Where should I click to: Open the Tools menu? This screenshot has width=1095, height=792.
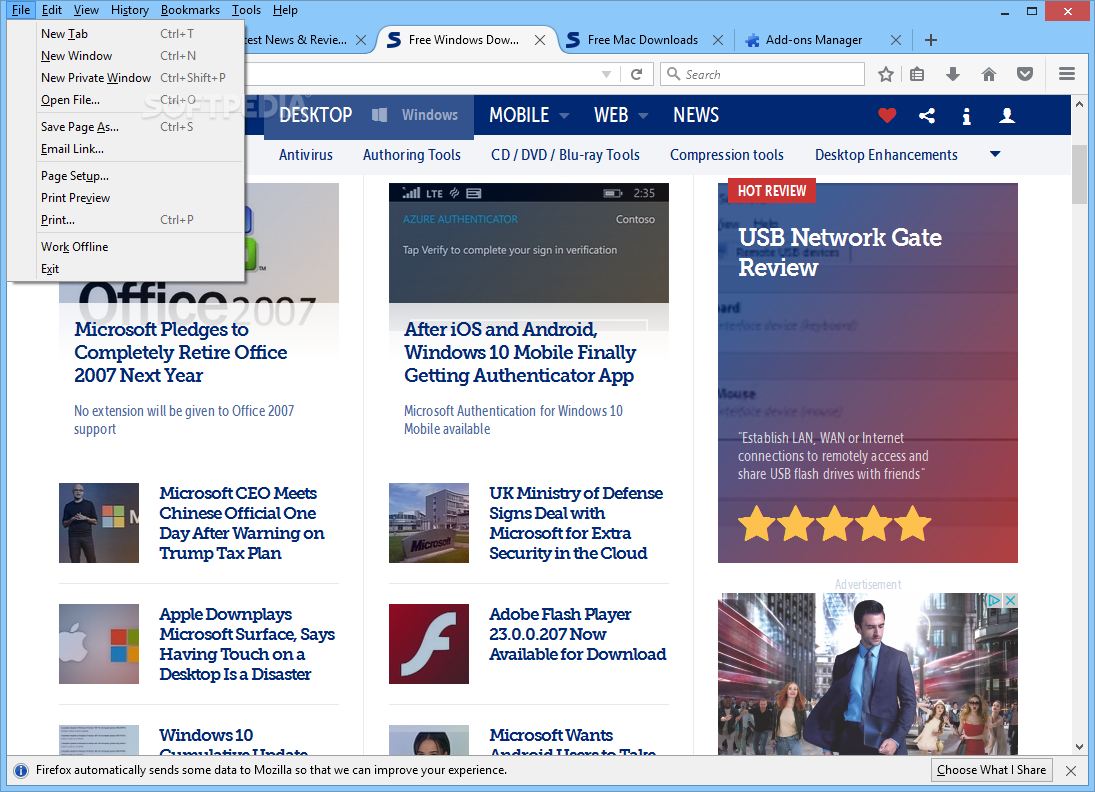click(246, 10)
